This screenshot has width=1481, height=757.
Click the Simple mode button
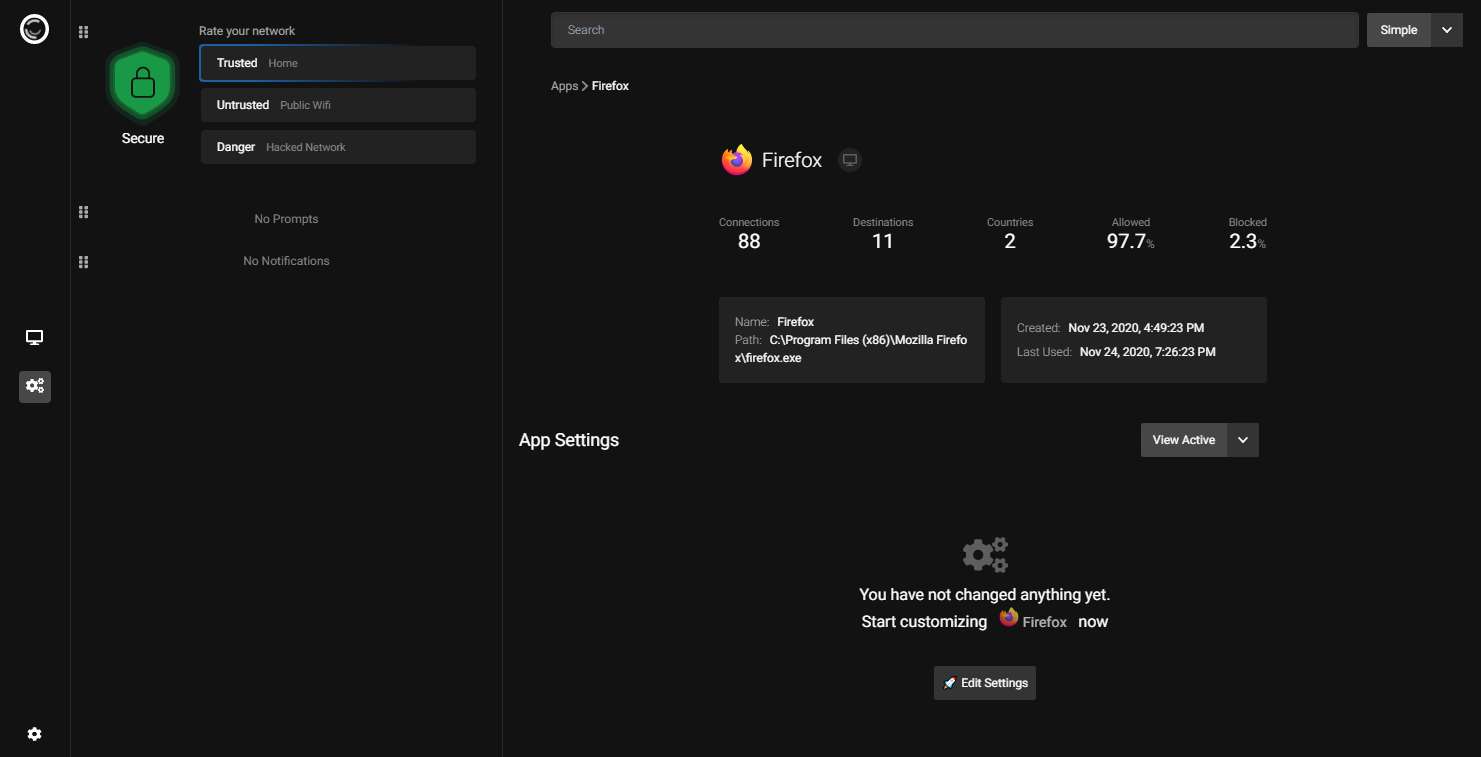[x=1399, y=30]
